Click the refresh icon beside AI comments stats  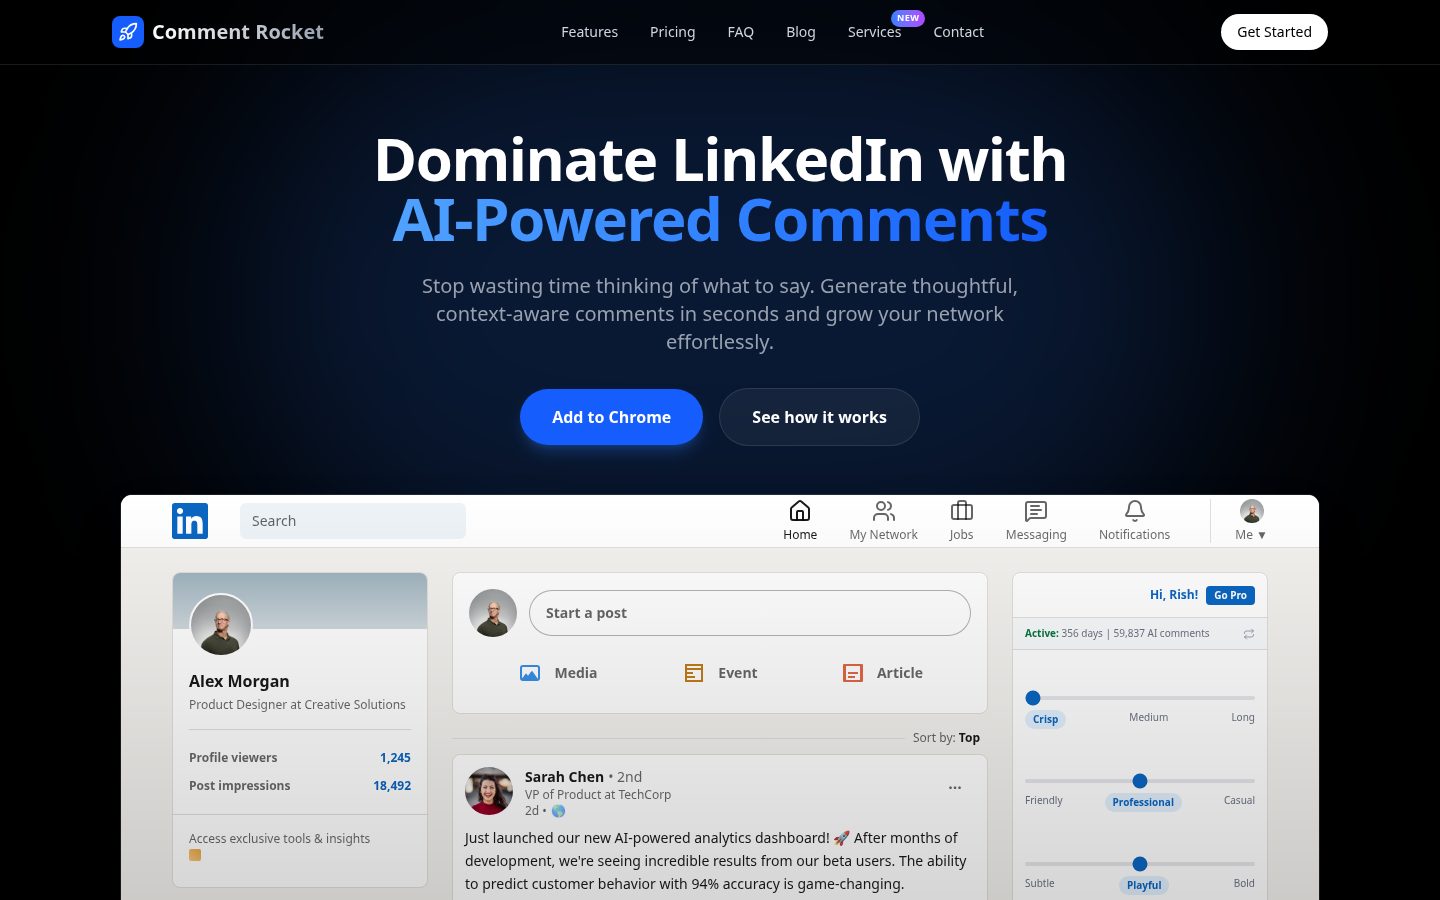pos(1249,634)
